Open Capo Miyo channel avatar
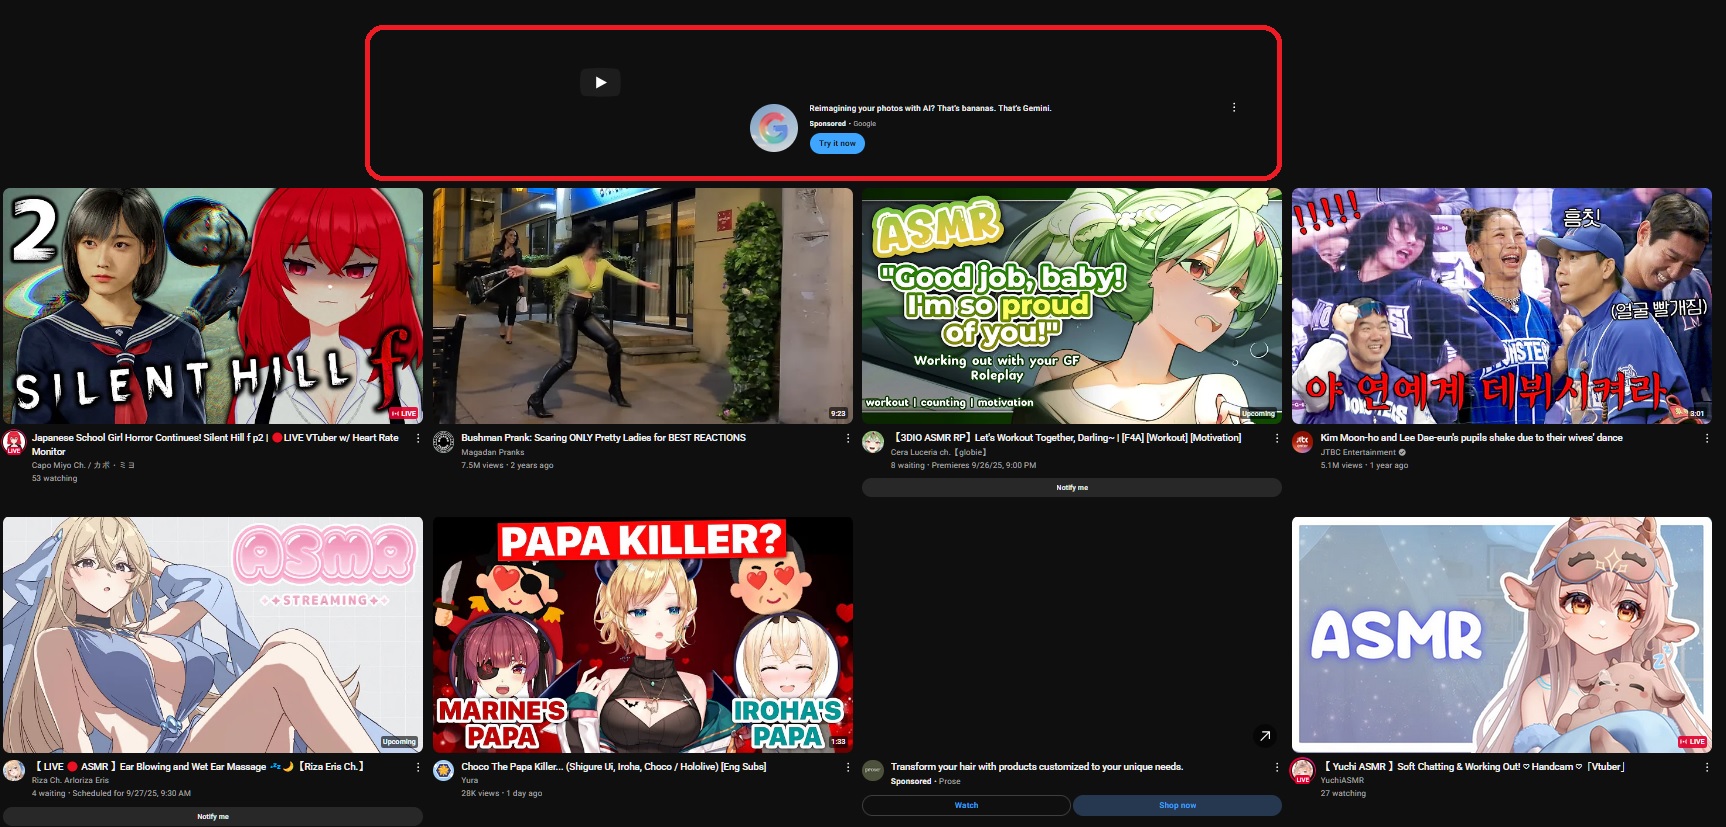The height and width of the screenshot is (827, 1726). 15,442
